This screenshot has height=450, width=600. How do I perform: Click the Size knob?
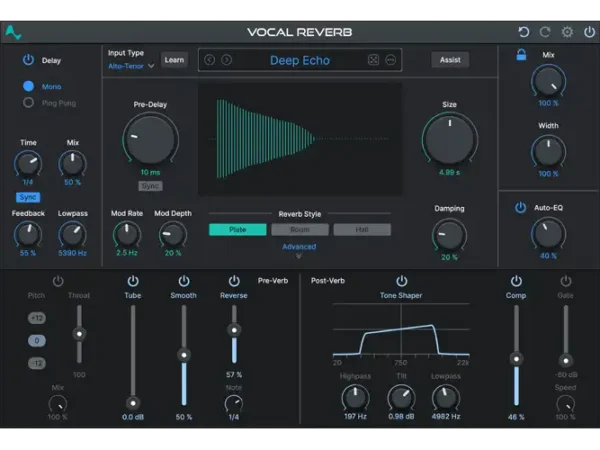coord(450,140)
